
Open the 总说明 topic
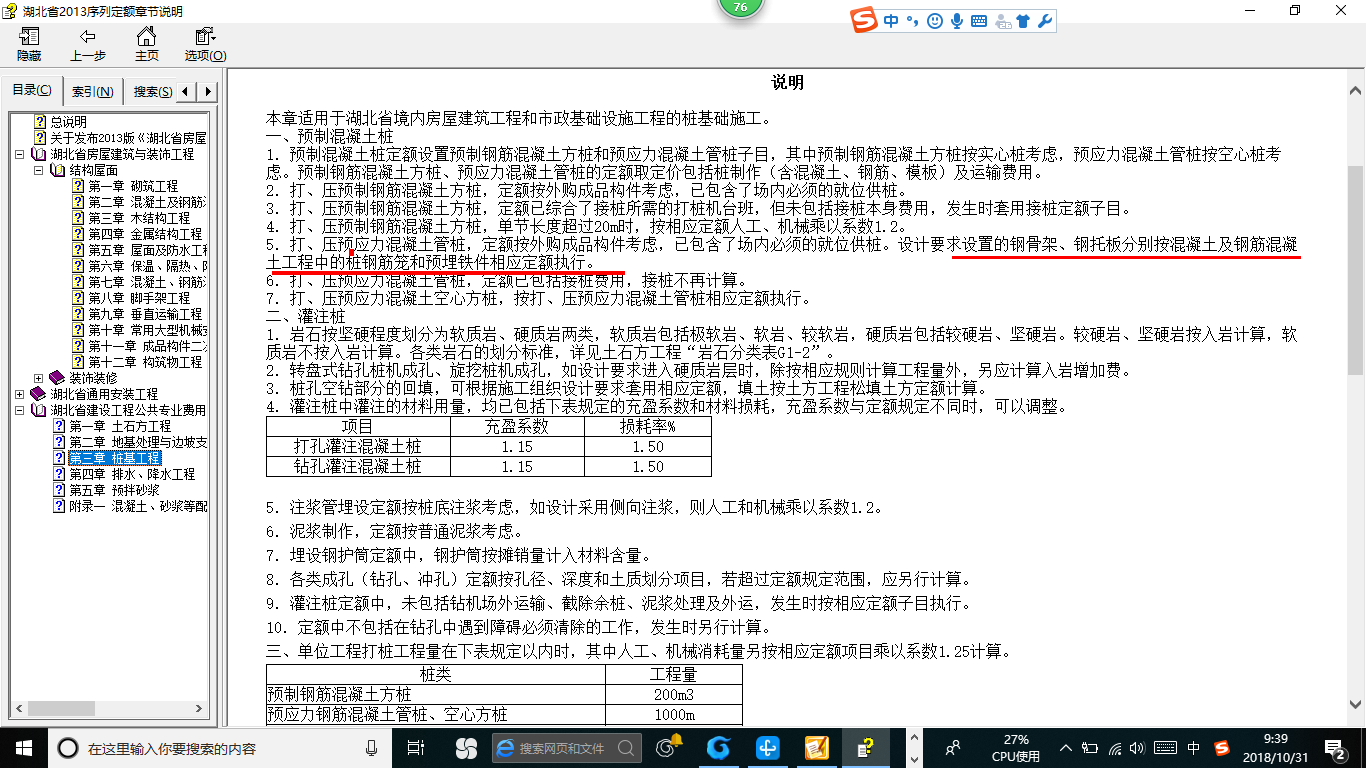(x=68, y=122)
